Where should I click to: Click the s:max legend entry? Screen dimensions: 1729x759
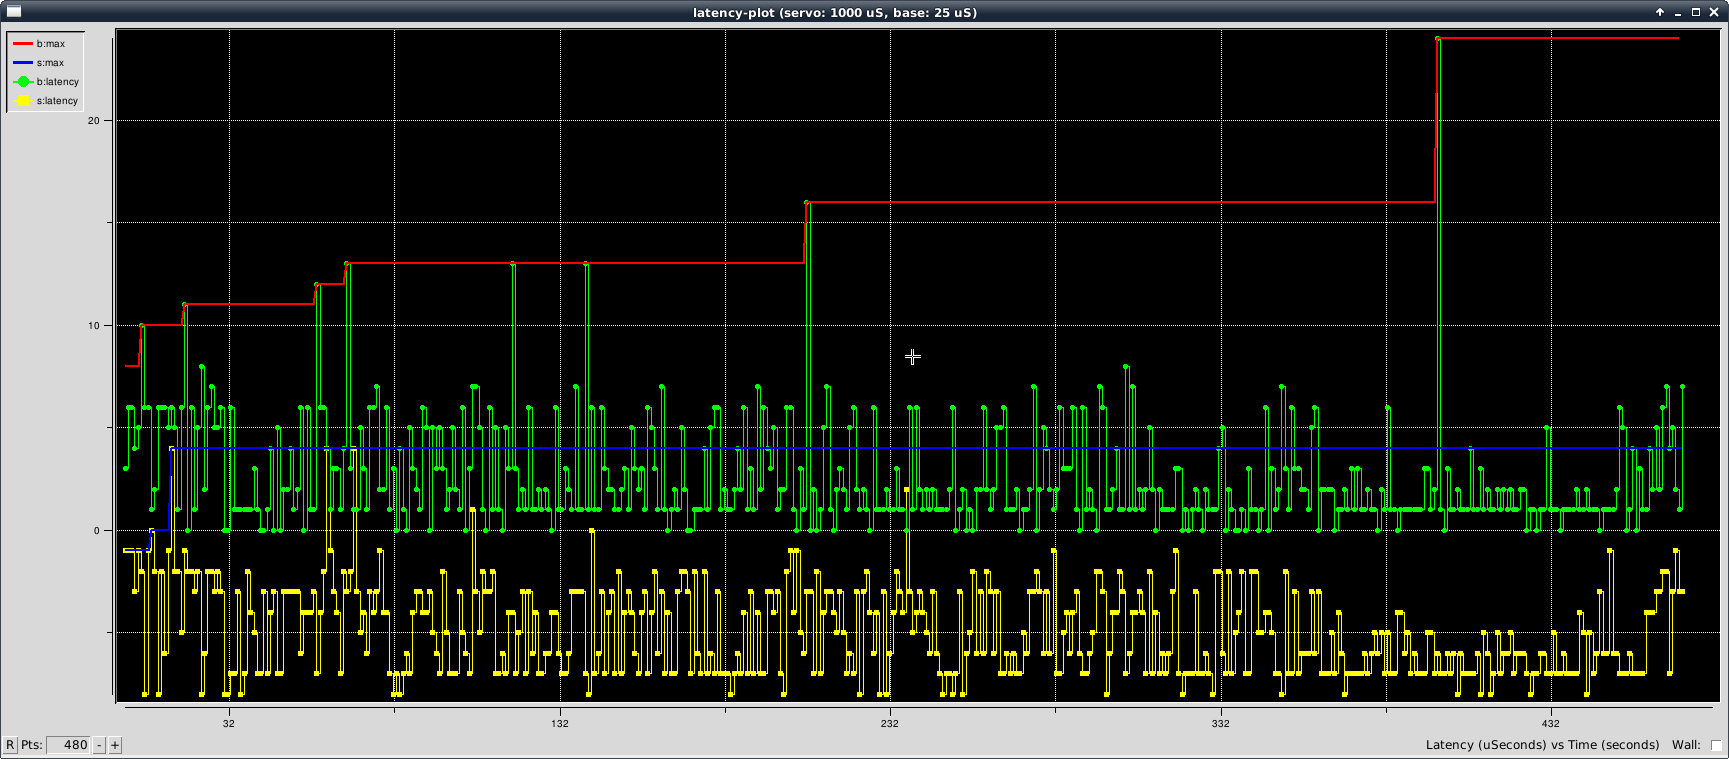tap(39, 63)
